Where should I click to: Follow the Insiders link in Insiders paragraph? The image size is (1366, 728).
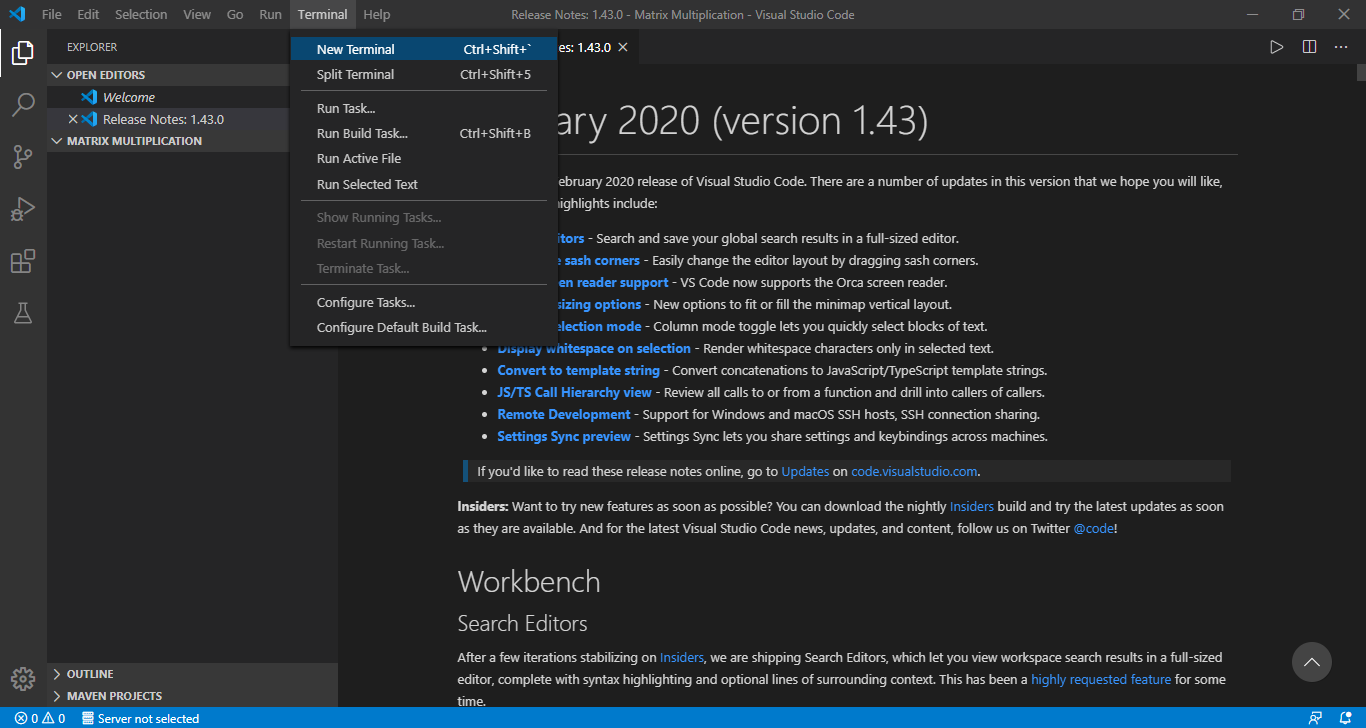coord(971,506)
